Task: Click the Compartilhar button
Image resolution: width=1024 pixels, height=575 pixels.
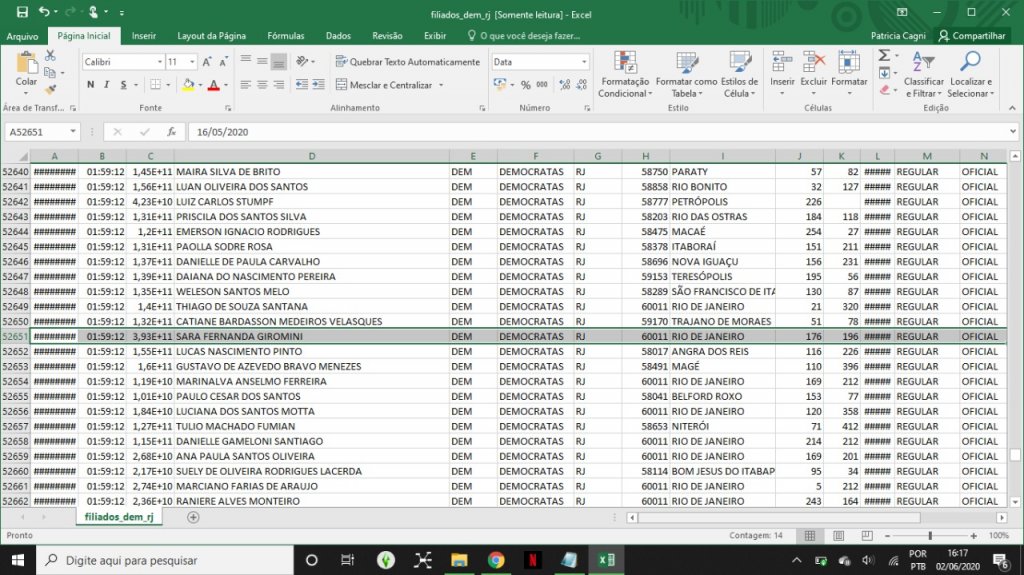Action: 970,36
